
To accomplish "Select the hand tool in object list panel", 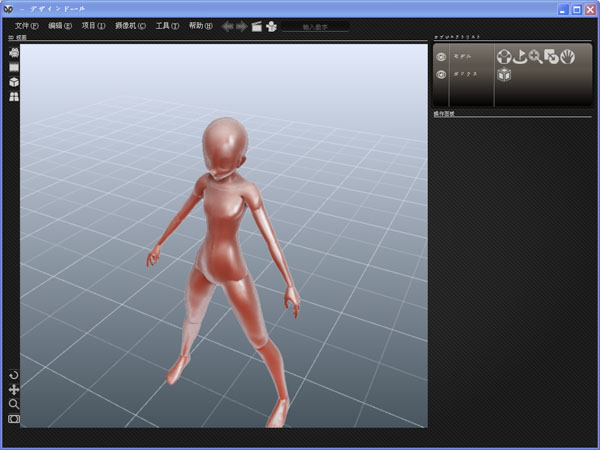I will pyautogui.click(x=566, y=57).
